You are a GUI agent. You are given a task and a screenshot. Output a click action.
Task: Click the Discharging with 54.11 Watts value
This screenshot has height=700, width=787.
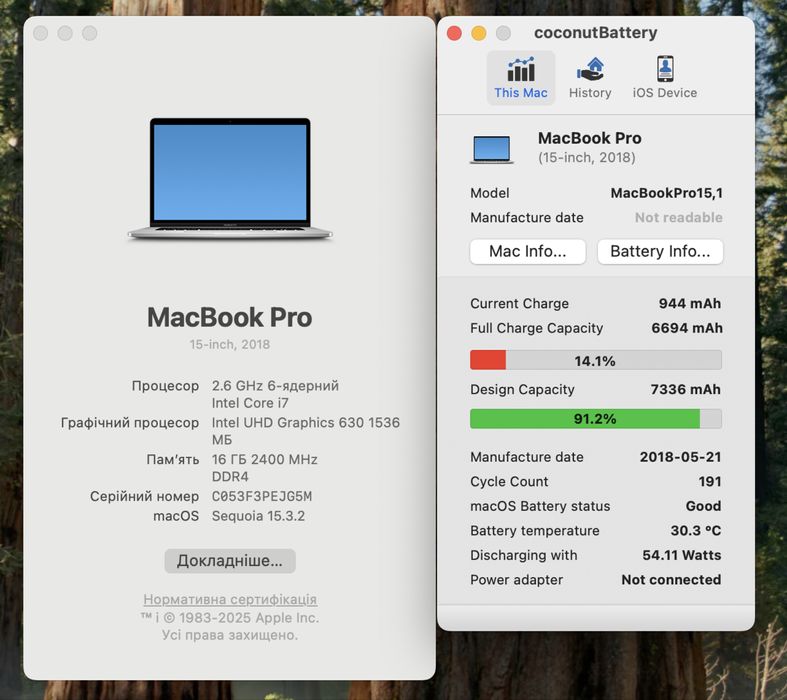pyautogui.click(x=682, y=555)
